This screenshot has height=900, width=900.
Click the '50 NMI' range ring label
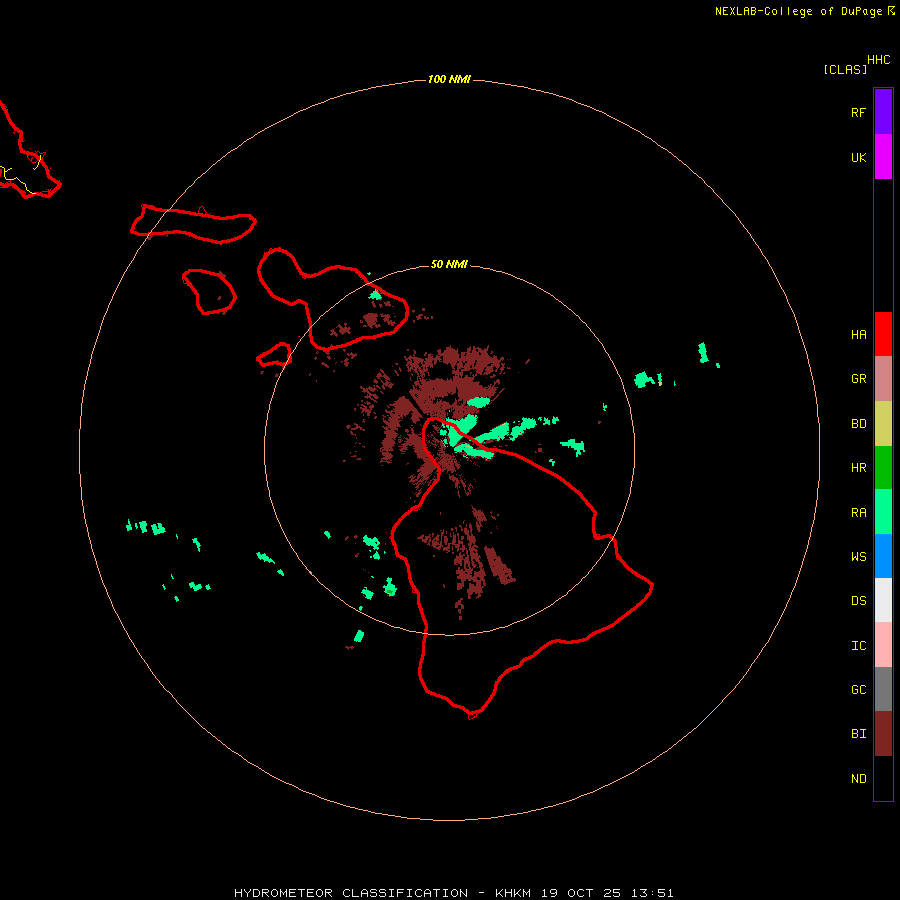point(449,264)
